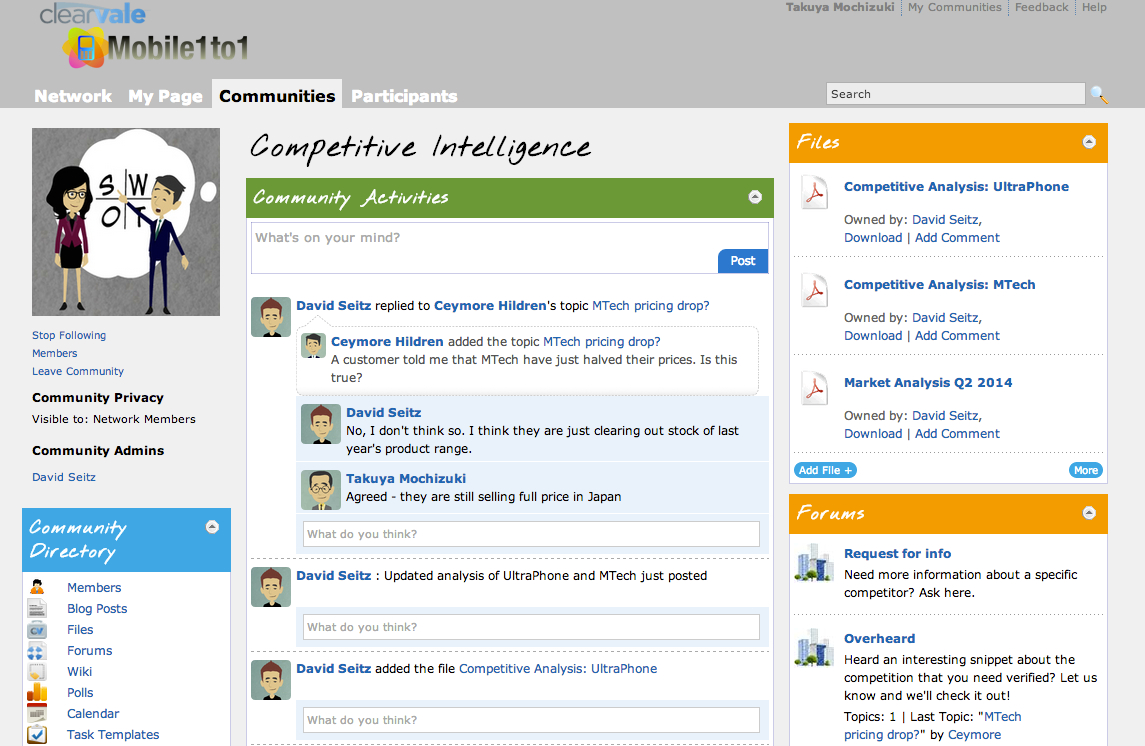This screenshot has width=1145, height=746.
Task: Add Comment to Competitive Analysis: MTech
Action: (957, 335)
